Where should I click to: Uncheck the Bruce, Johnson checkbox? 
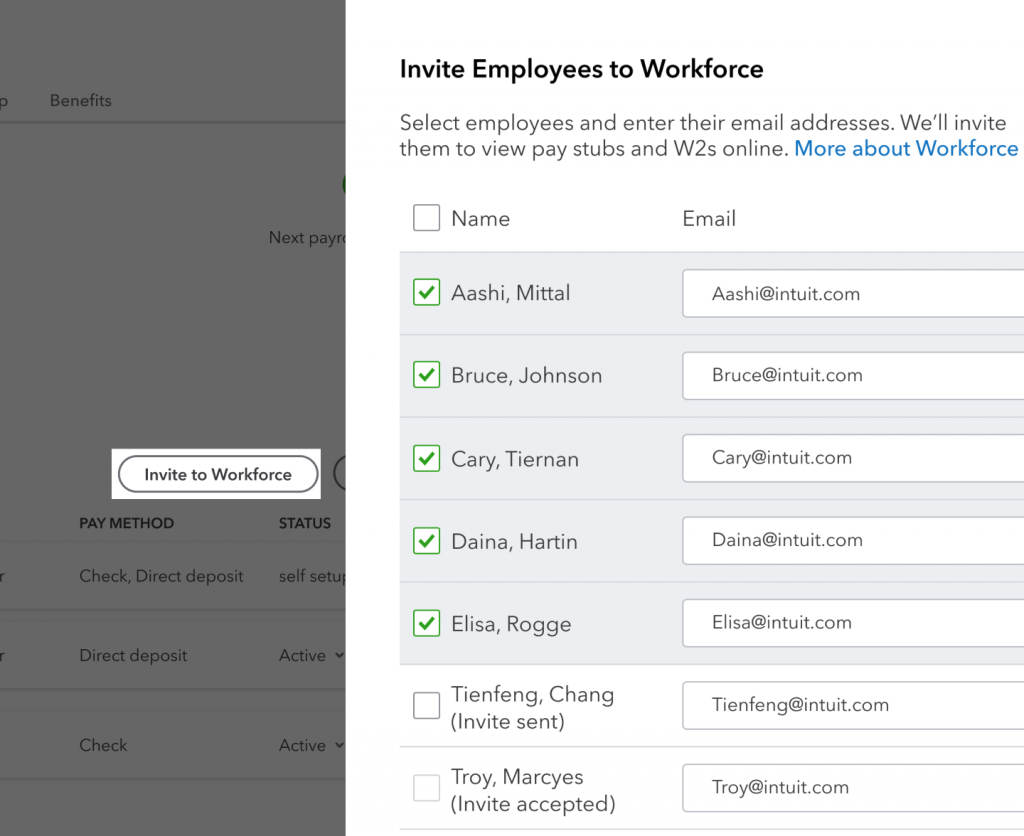coord(426,375)
